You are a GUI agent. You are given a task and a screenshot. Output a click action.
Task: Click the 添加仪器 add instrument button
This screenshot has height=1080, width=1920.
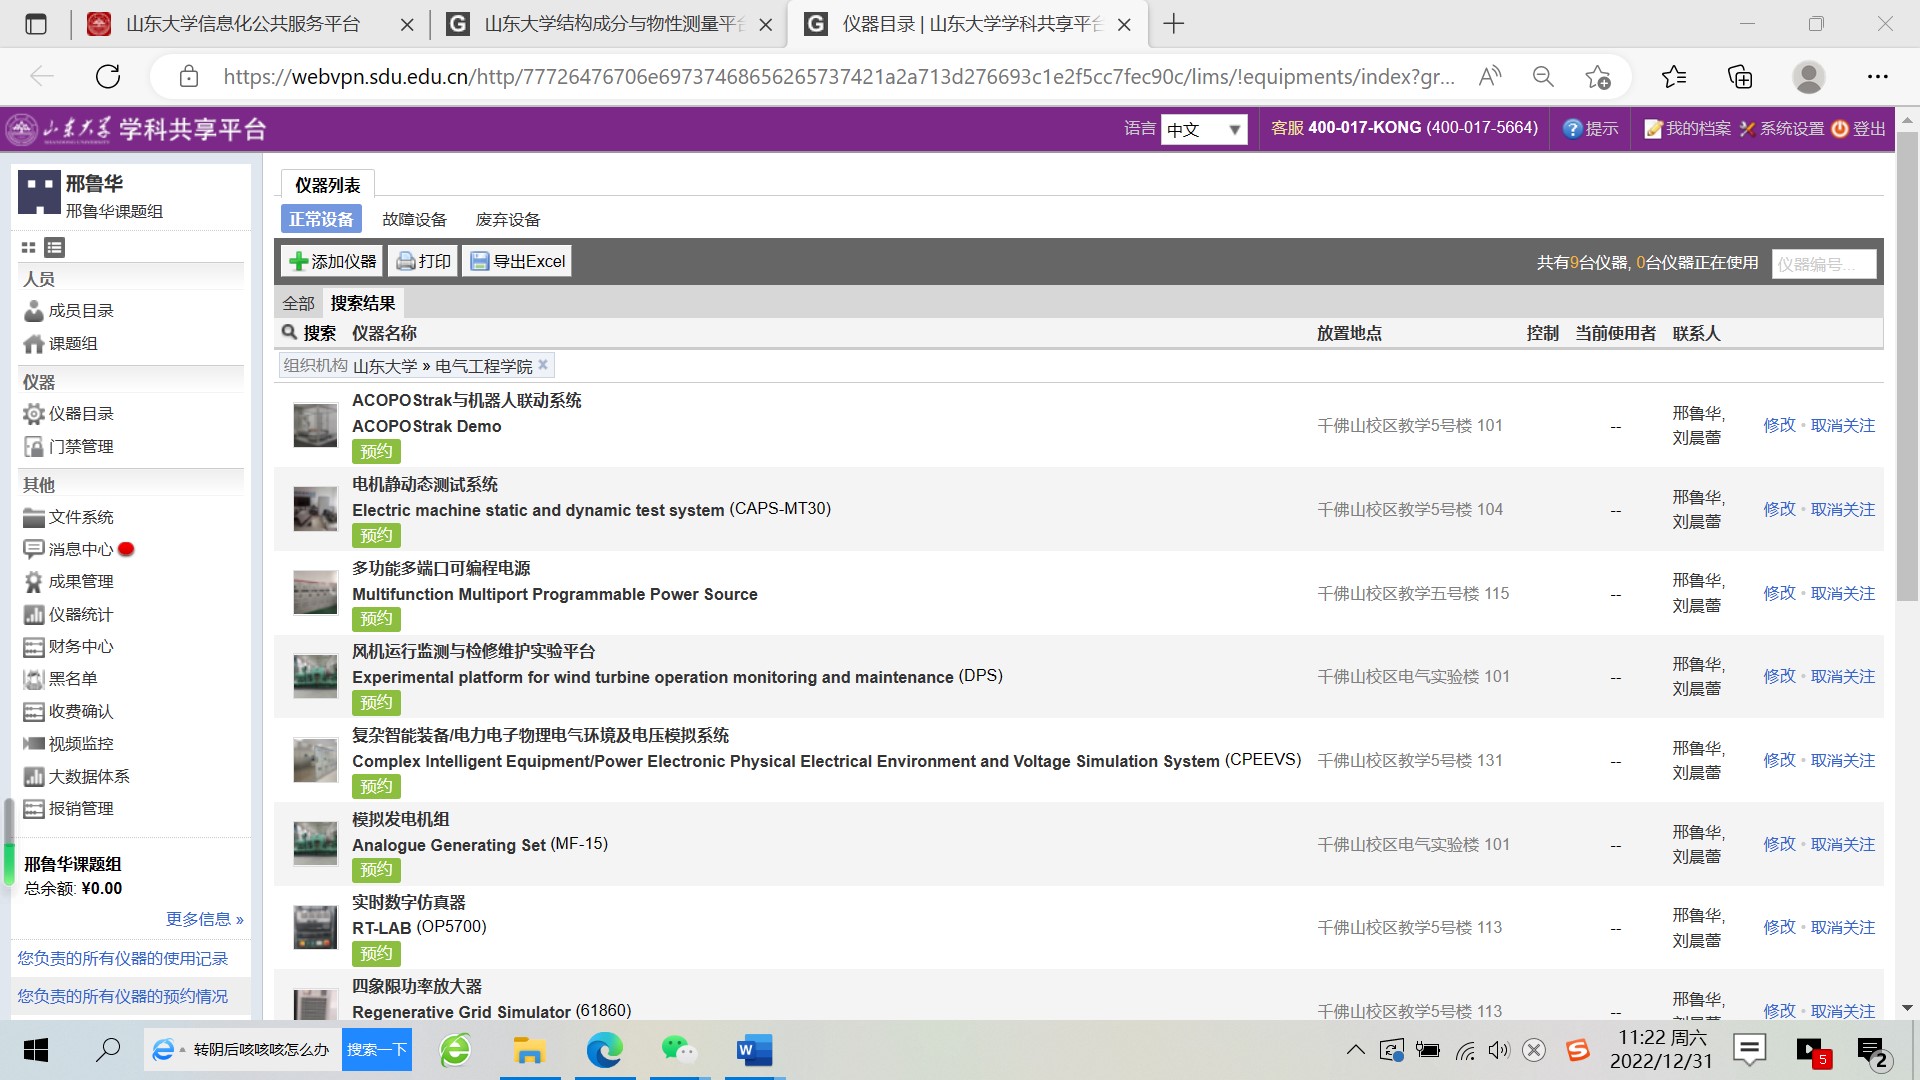point(333,262)
